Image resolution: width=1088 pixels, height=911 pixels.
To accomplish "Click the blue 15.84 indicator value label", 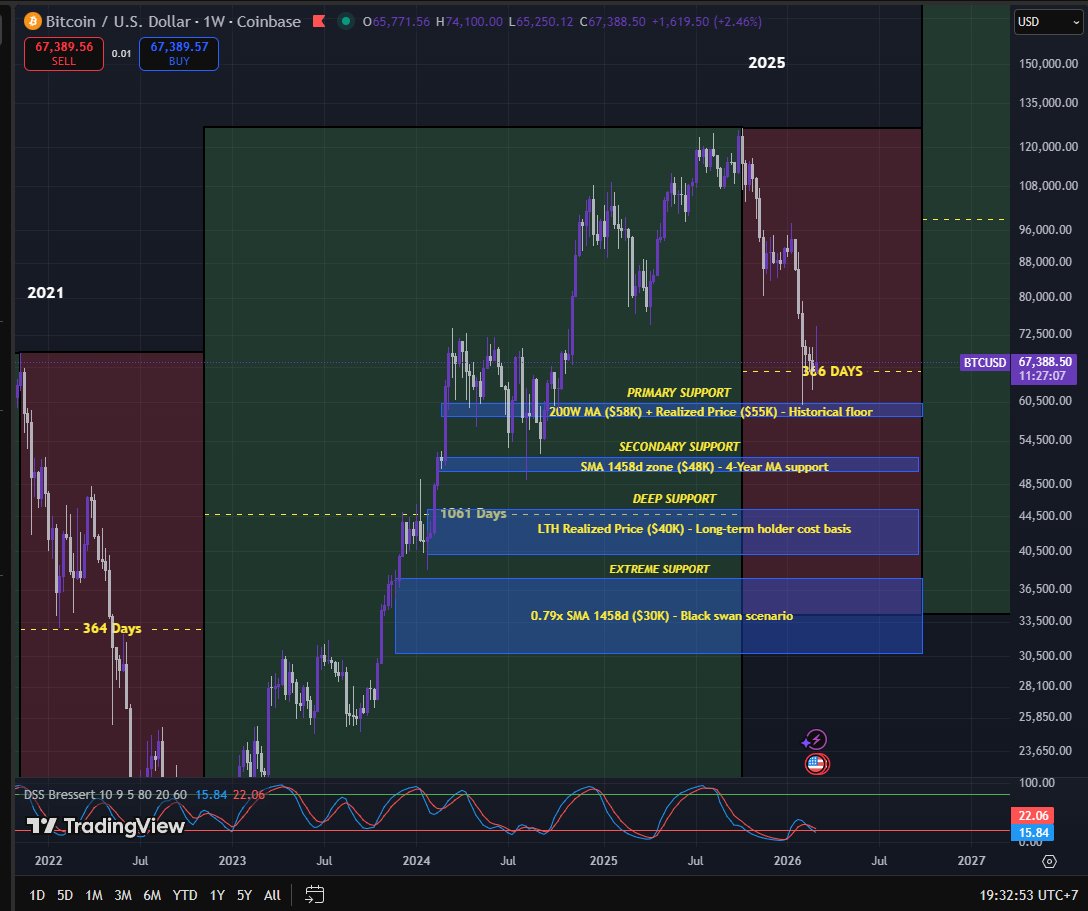I will point(1032,833).
